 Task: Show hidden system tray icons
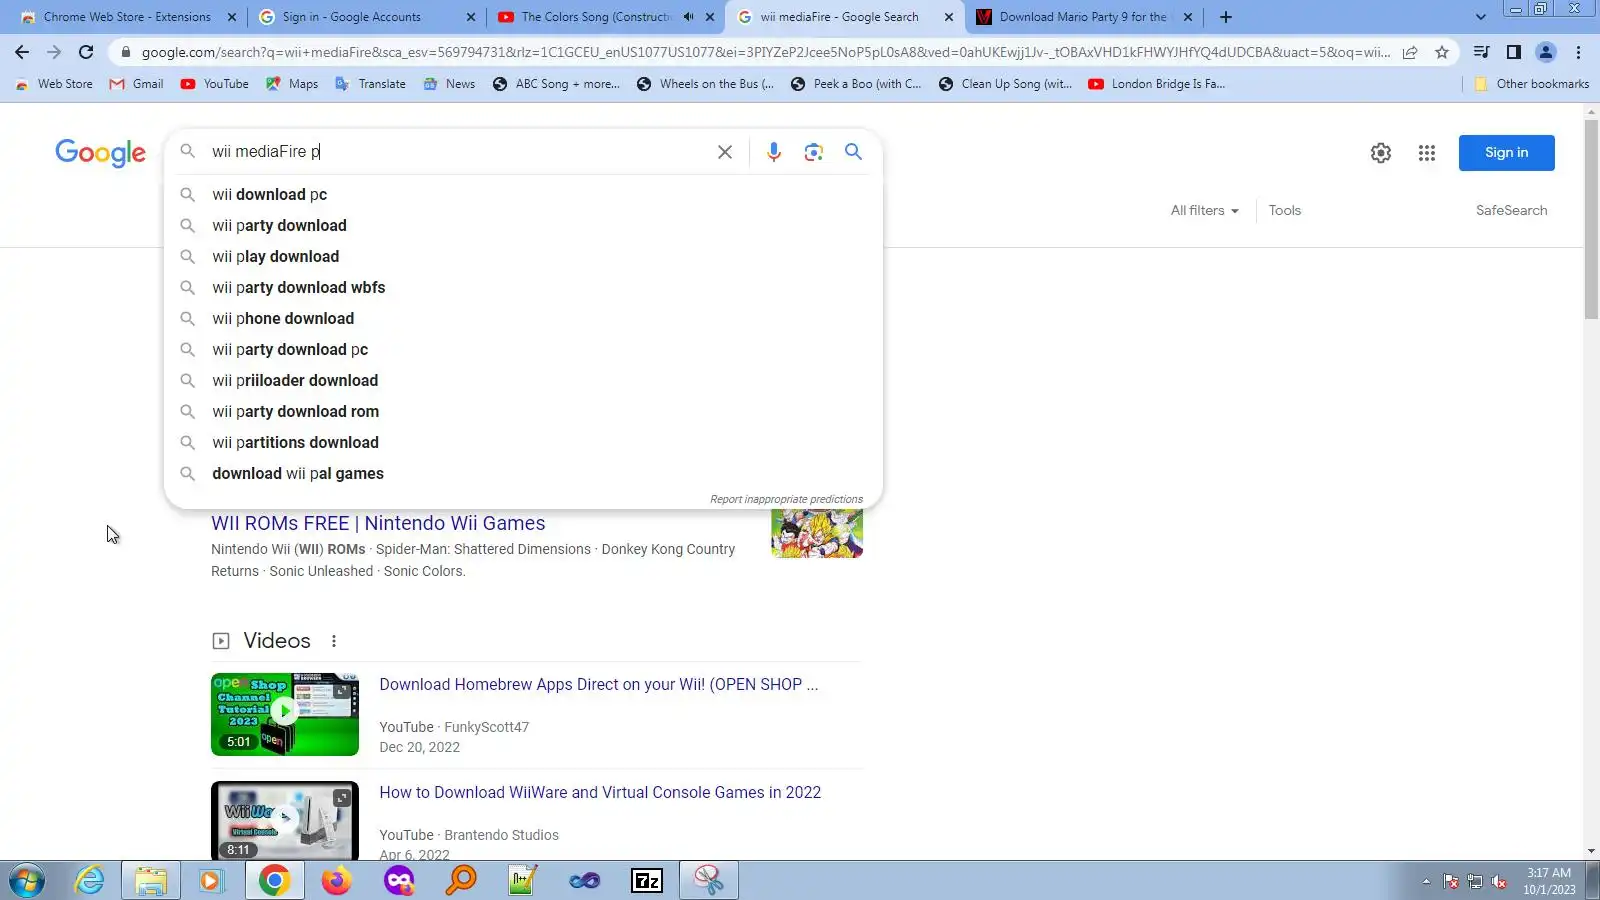[1426, 881]
